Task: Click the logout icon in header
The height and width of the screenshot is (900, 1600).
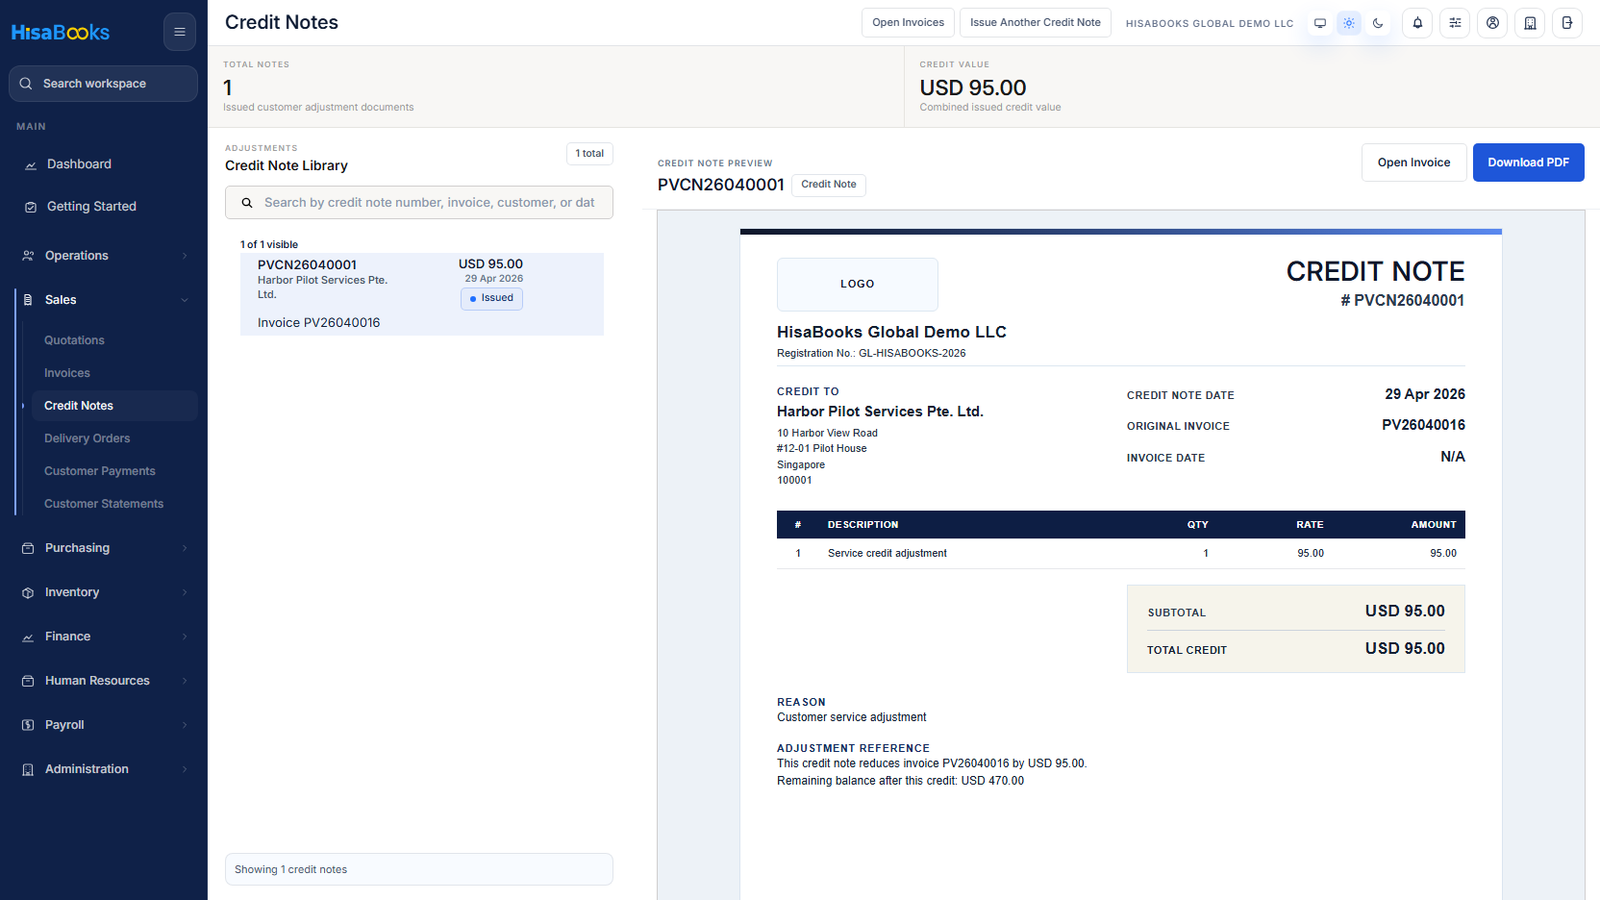Action: [x=1567, y=23]
